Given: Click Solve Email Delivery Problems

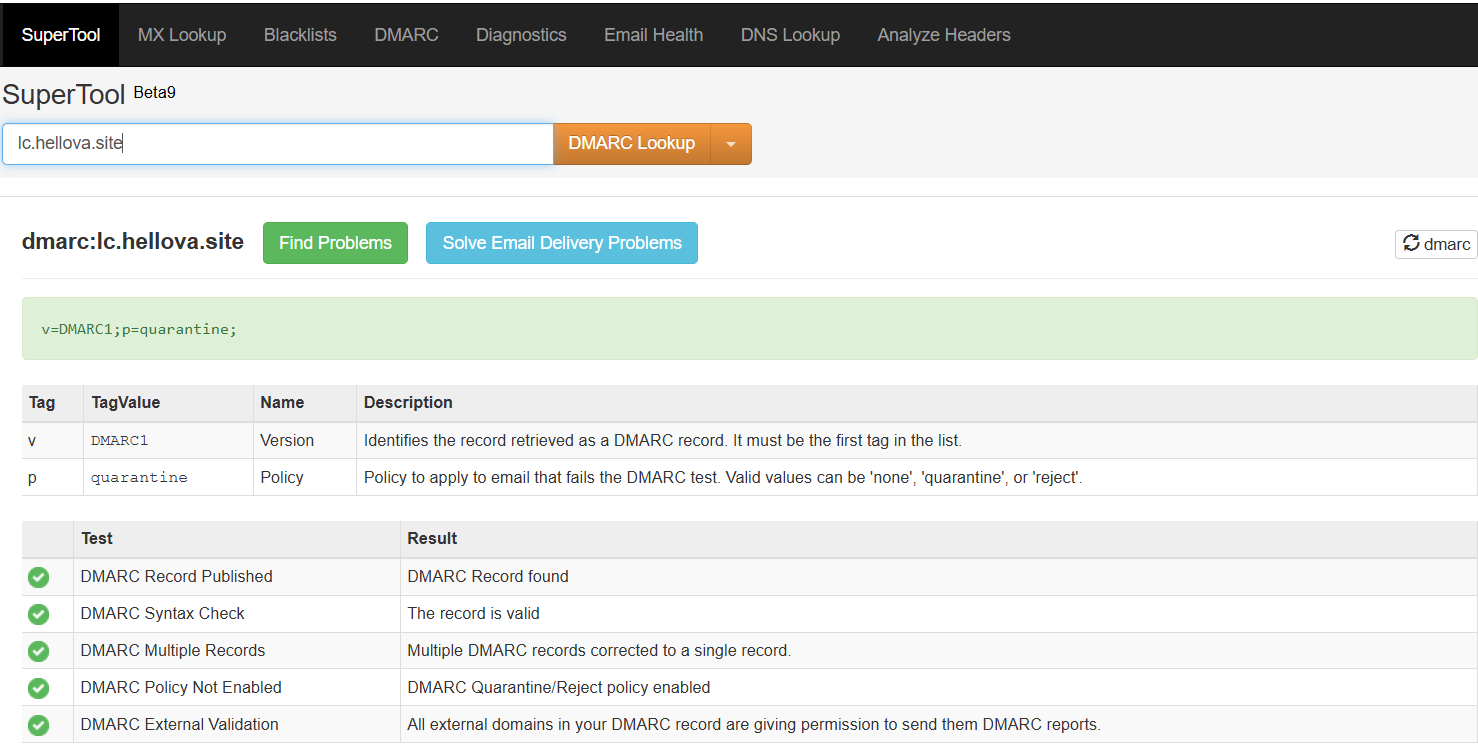Looking at the screenshot, I should click(562, 243).
